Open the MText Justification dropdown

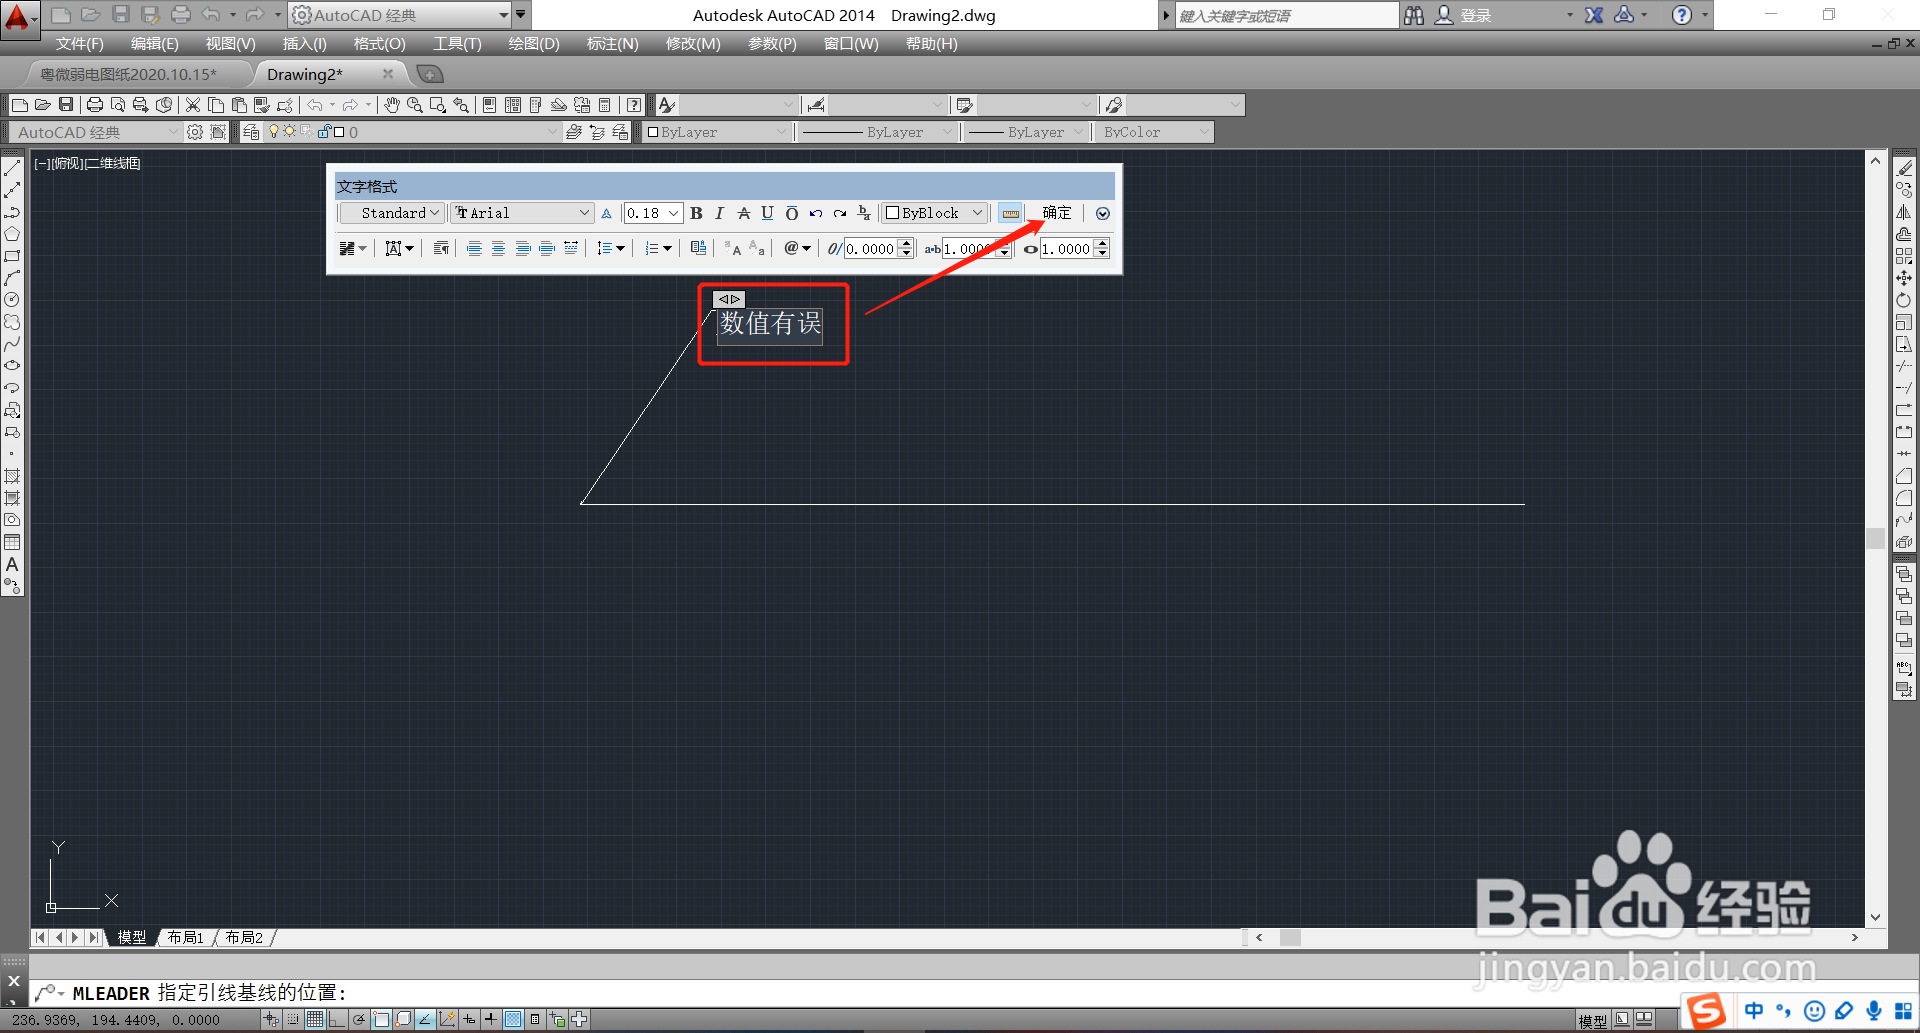(399, 248)
